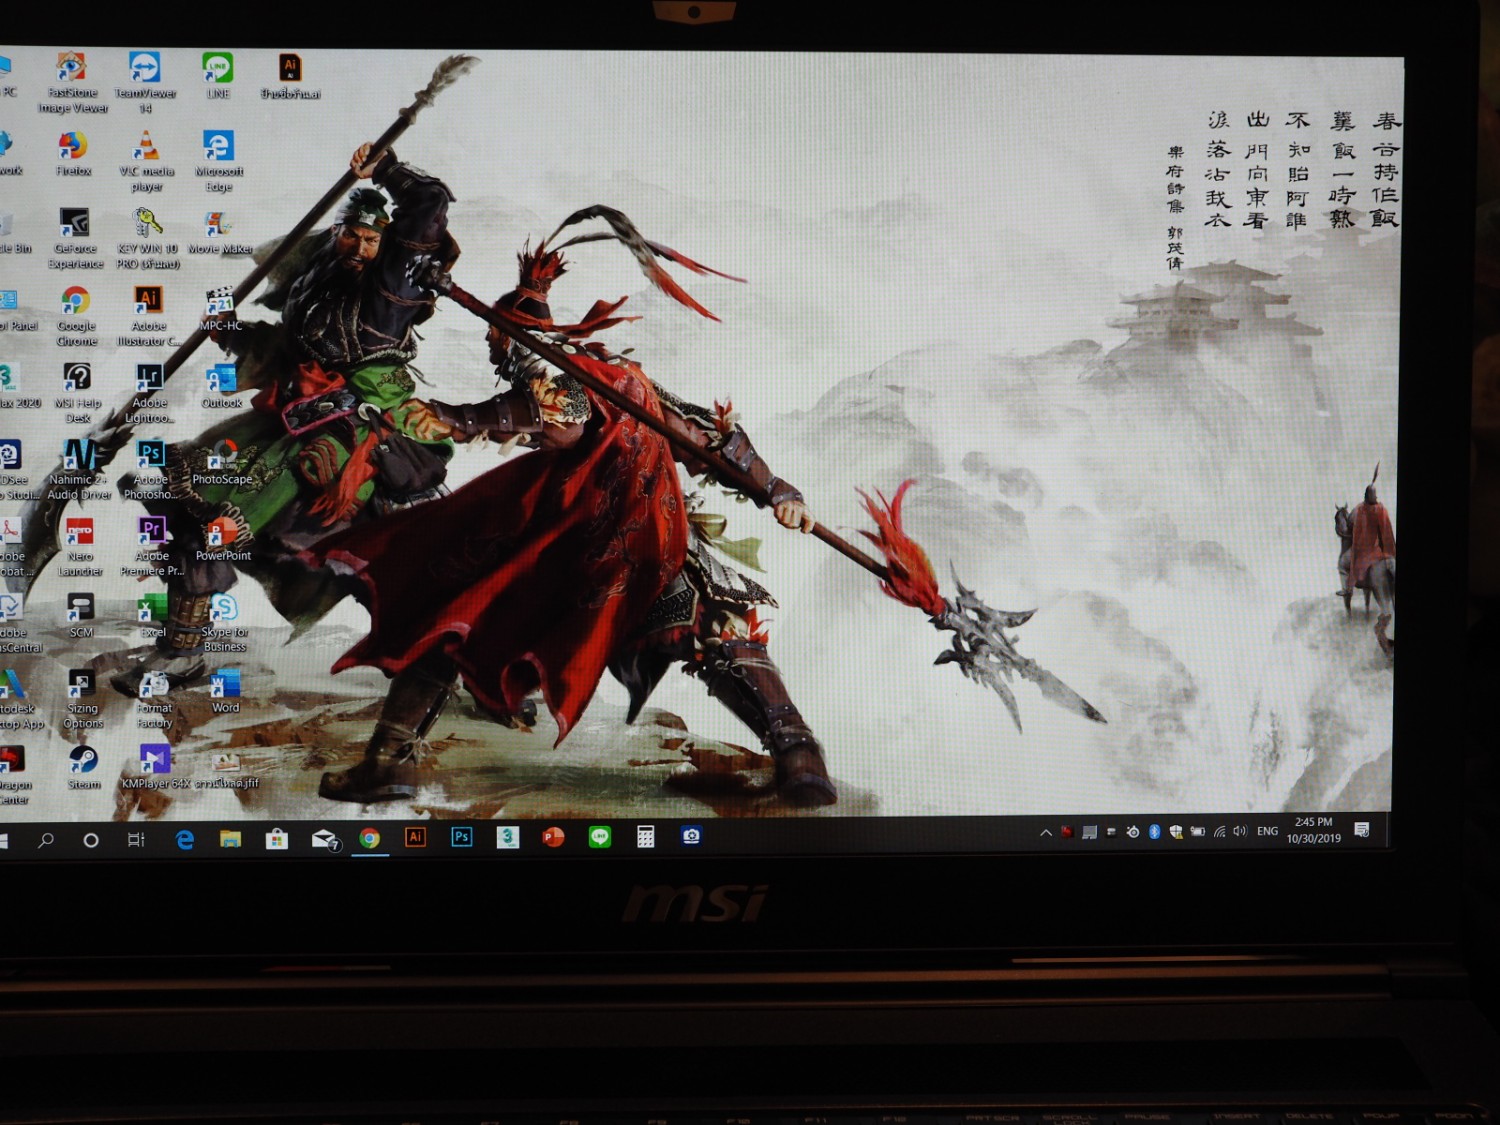This screenshot has width=1500, height=1125.
Task: Open Wi-Fi network tray icon
Action: click(1220, 831)
